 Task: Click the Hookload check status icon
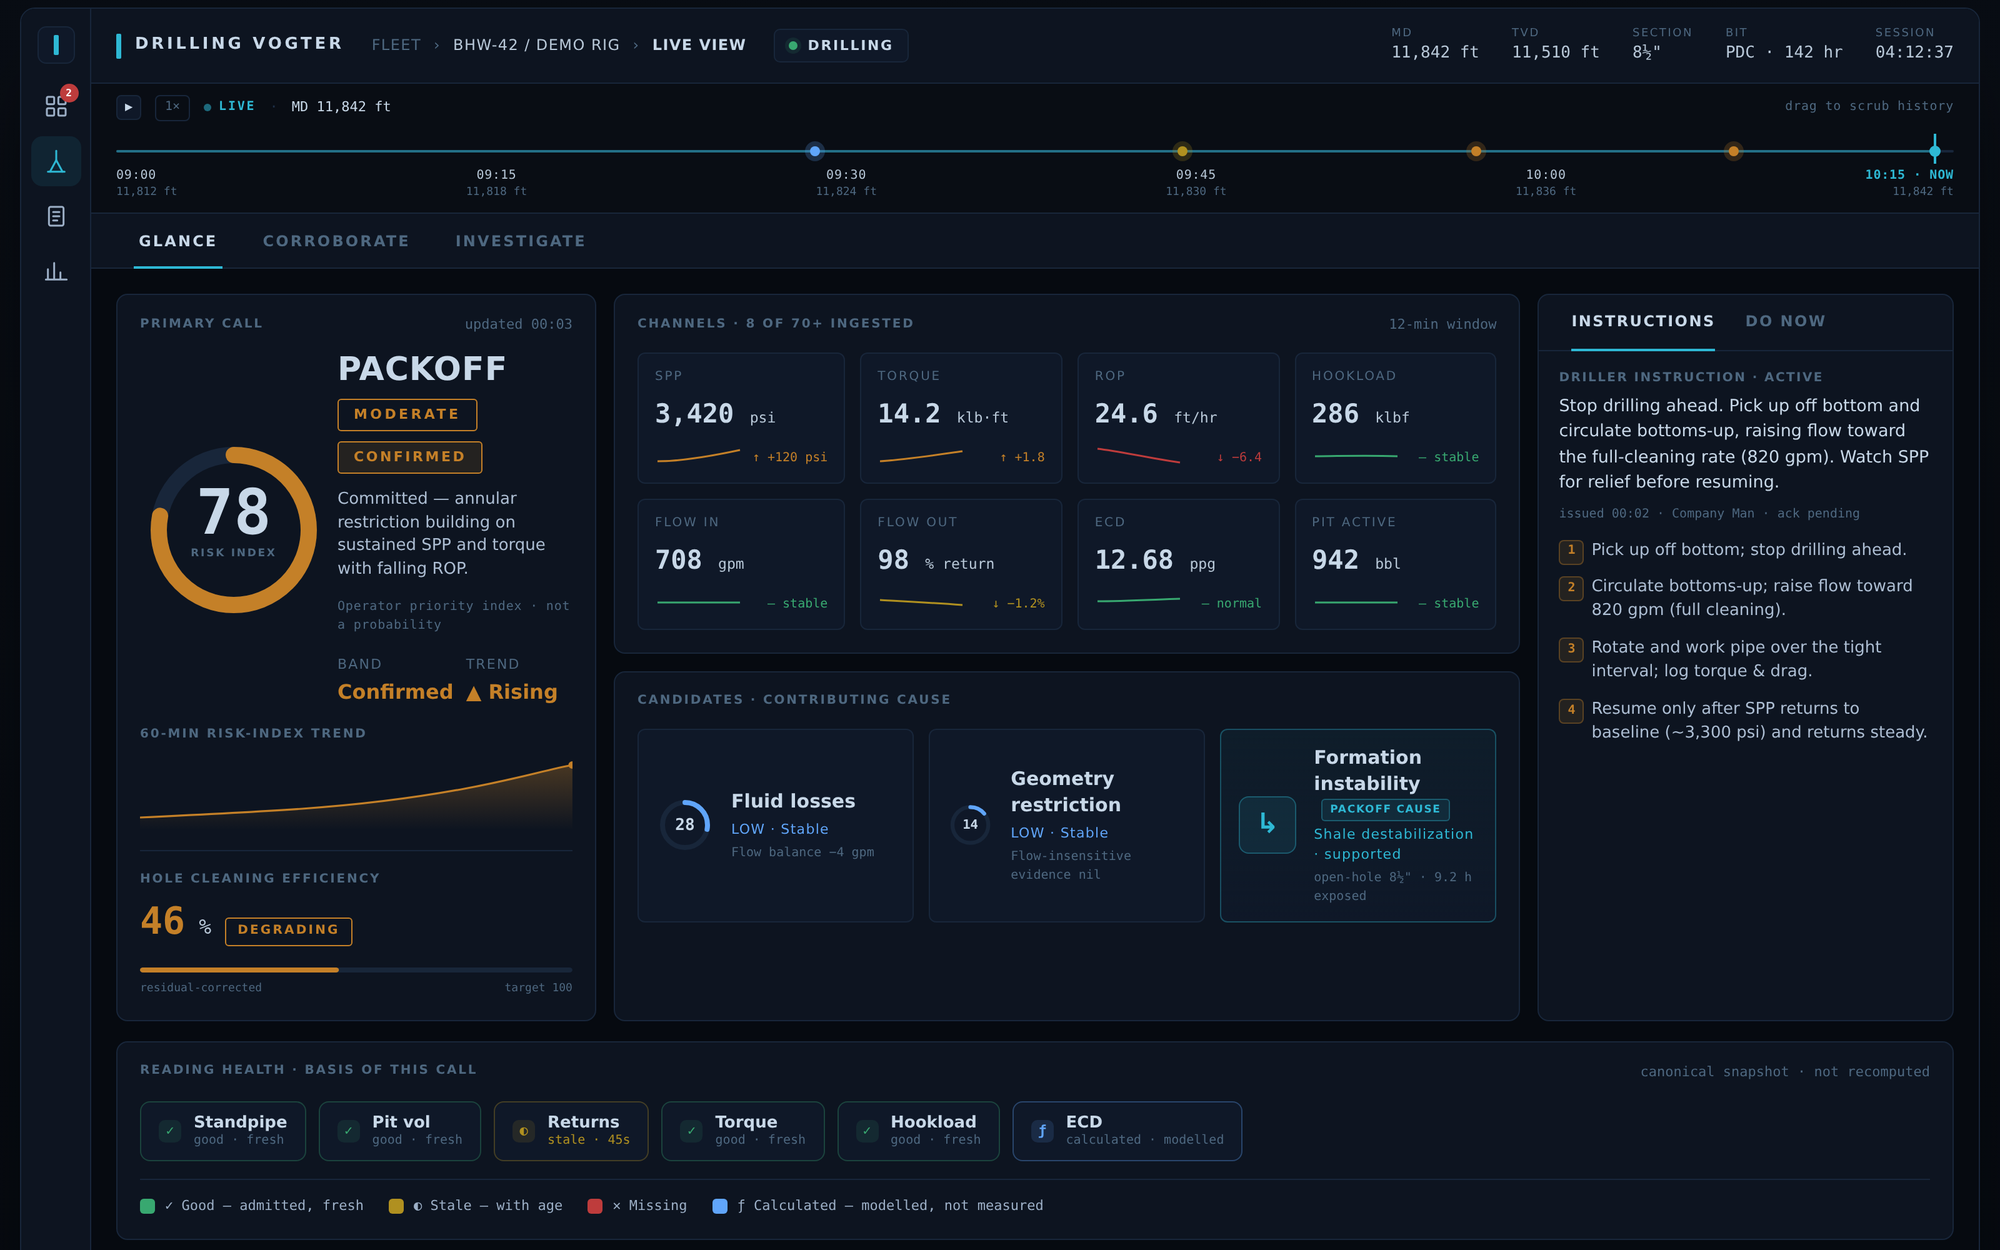coord(867,1131)
